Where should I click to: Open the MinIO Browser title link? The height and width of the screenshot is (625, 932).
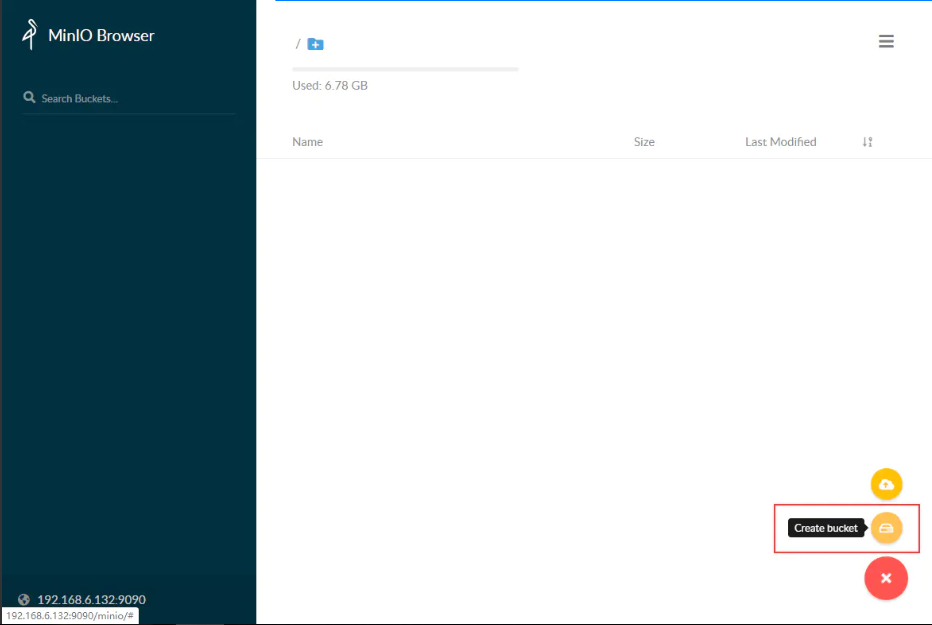(101, 36)
